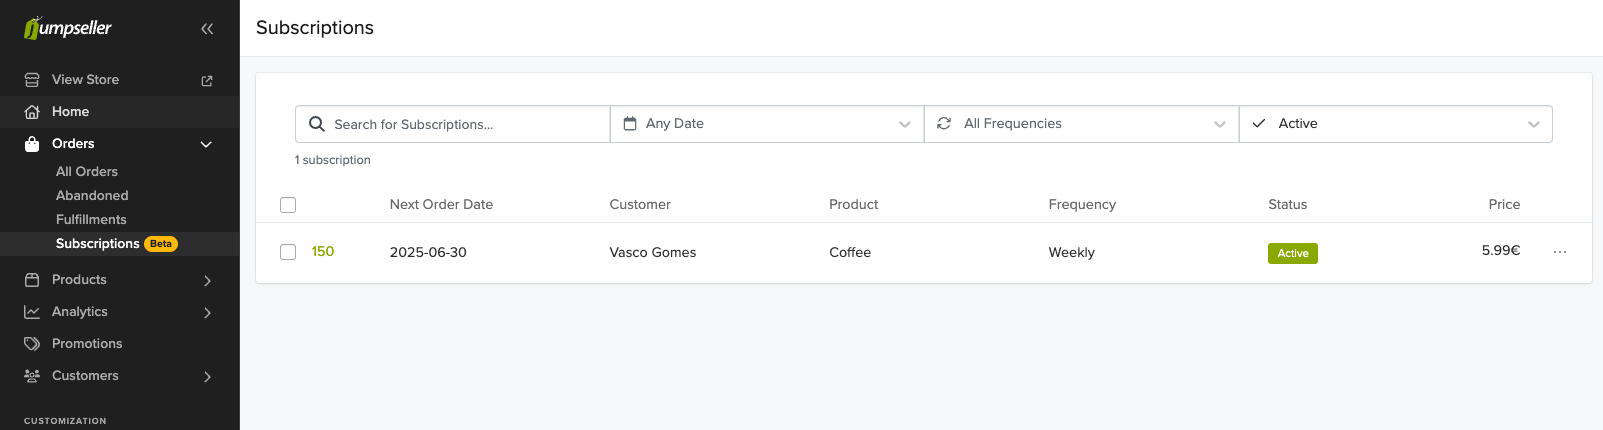Image resolution: width=1603 pixels, height=430 pixels.
Task: Click the Orders shopping bag icon
Action: [32, 144]
